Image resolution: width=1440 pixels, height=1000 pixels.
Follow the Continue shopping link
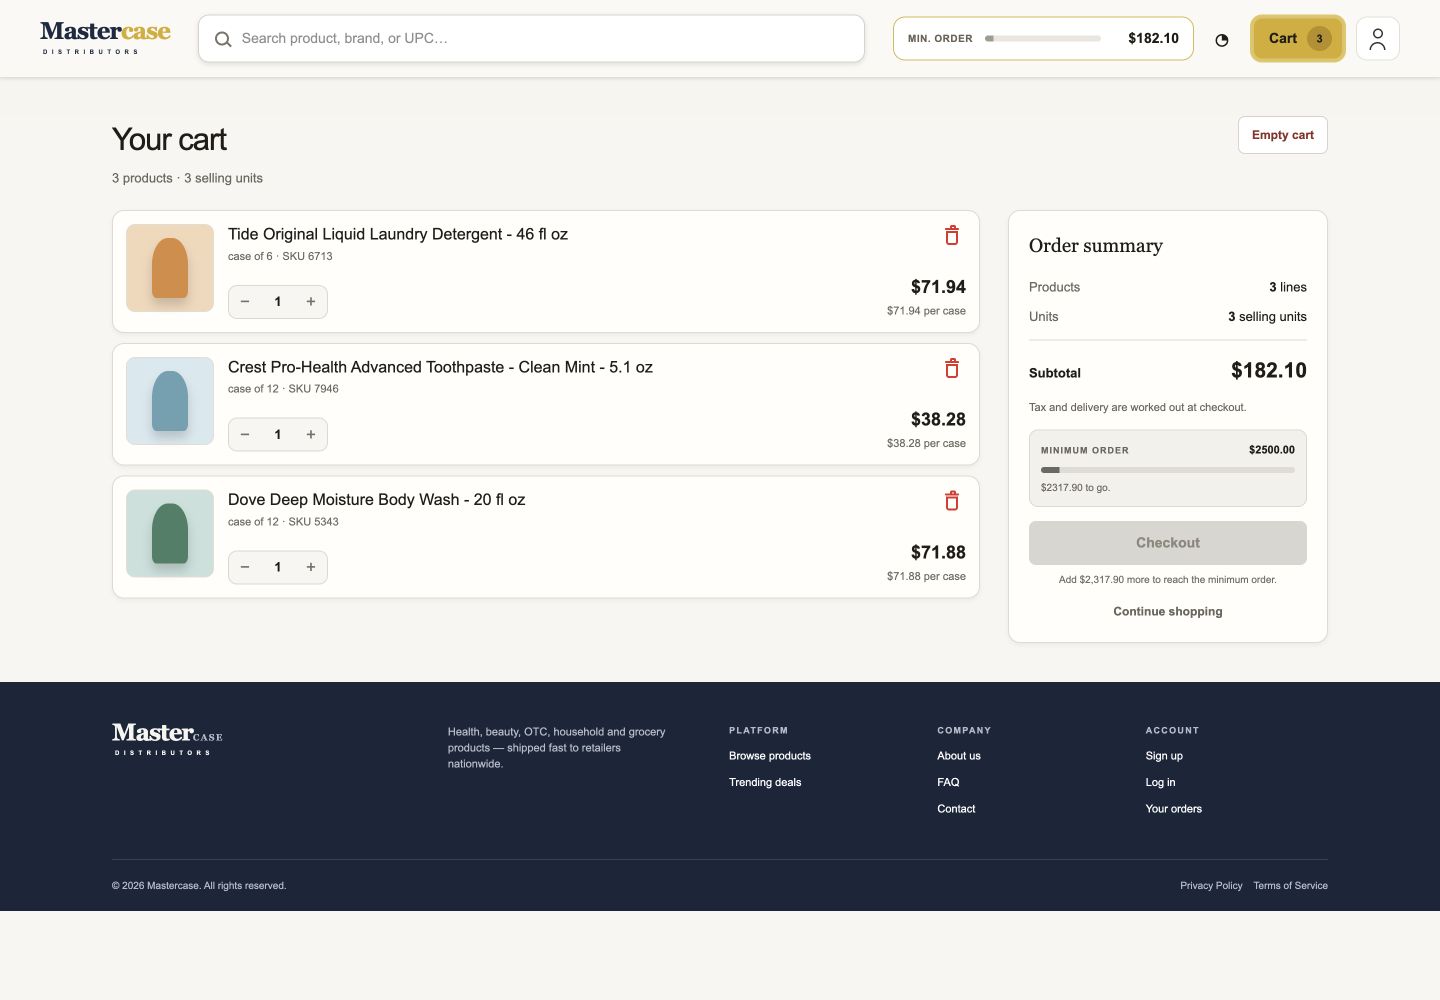pyautogui.click(x=1168, y=611)
